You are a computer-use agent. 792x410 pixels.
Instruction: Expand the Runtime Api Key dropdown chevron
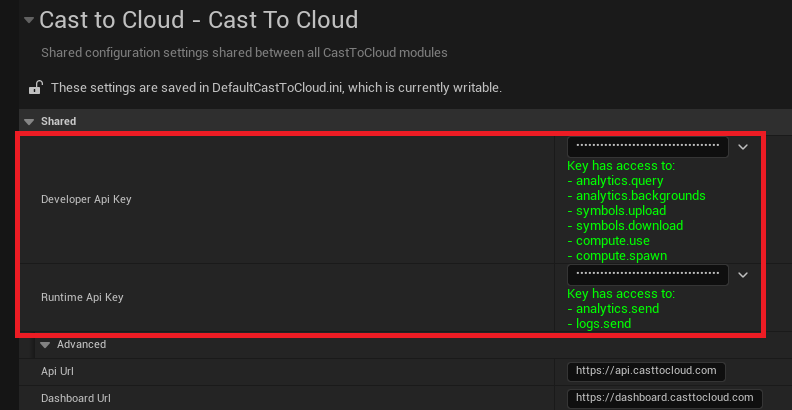point(742,274)
